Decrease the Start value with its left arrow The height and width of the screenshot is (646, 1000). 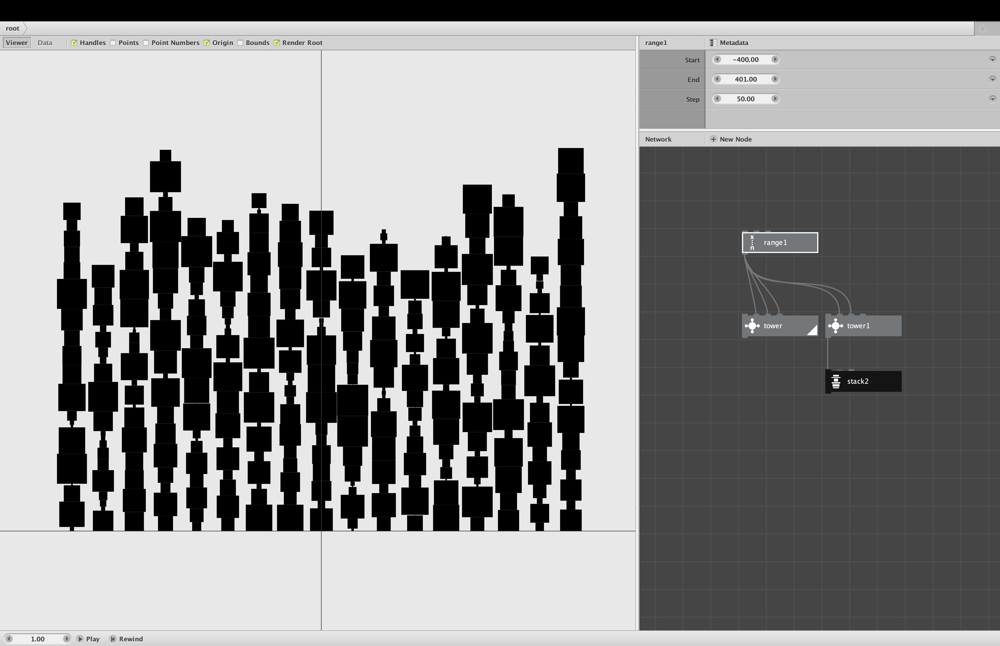[717, 59]
